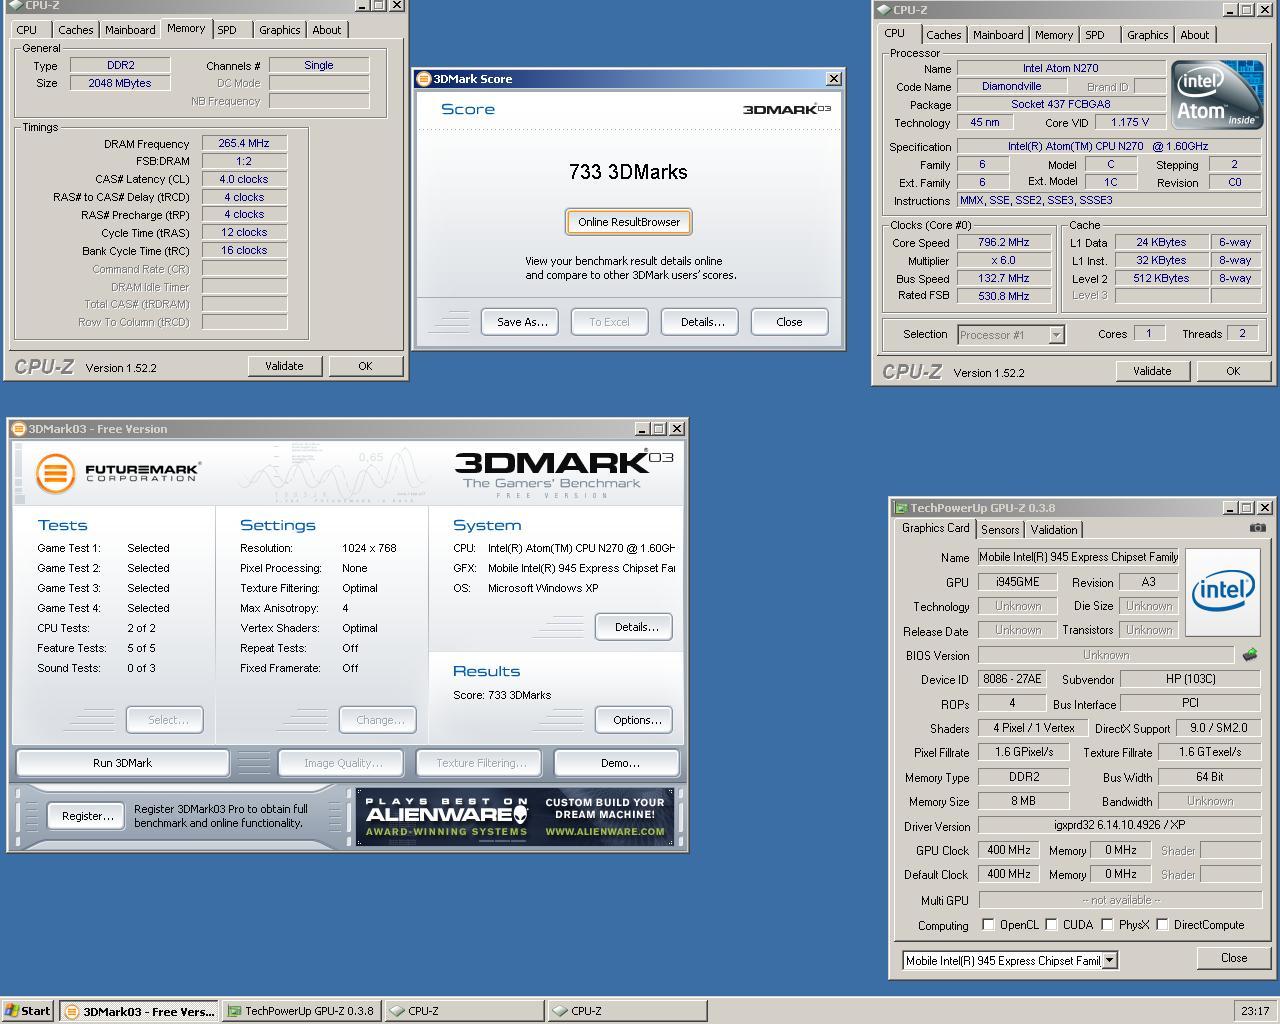
Task: Enable the PhysX checkbox
Action: coord(1107,925)
